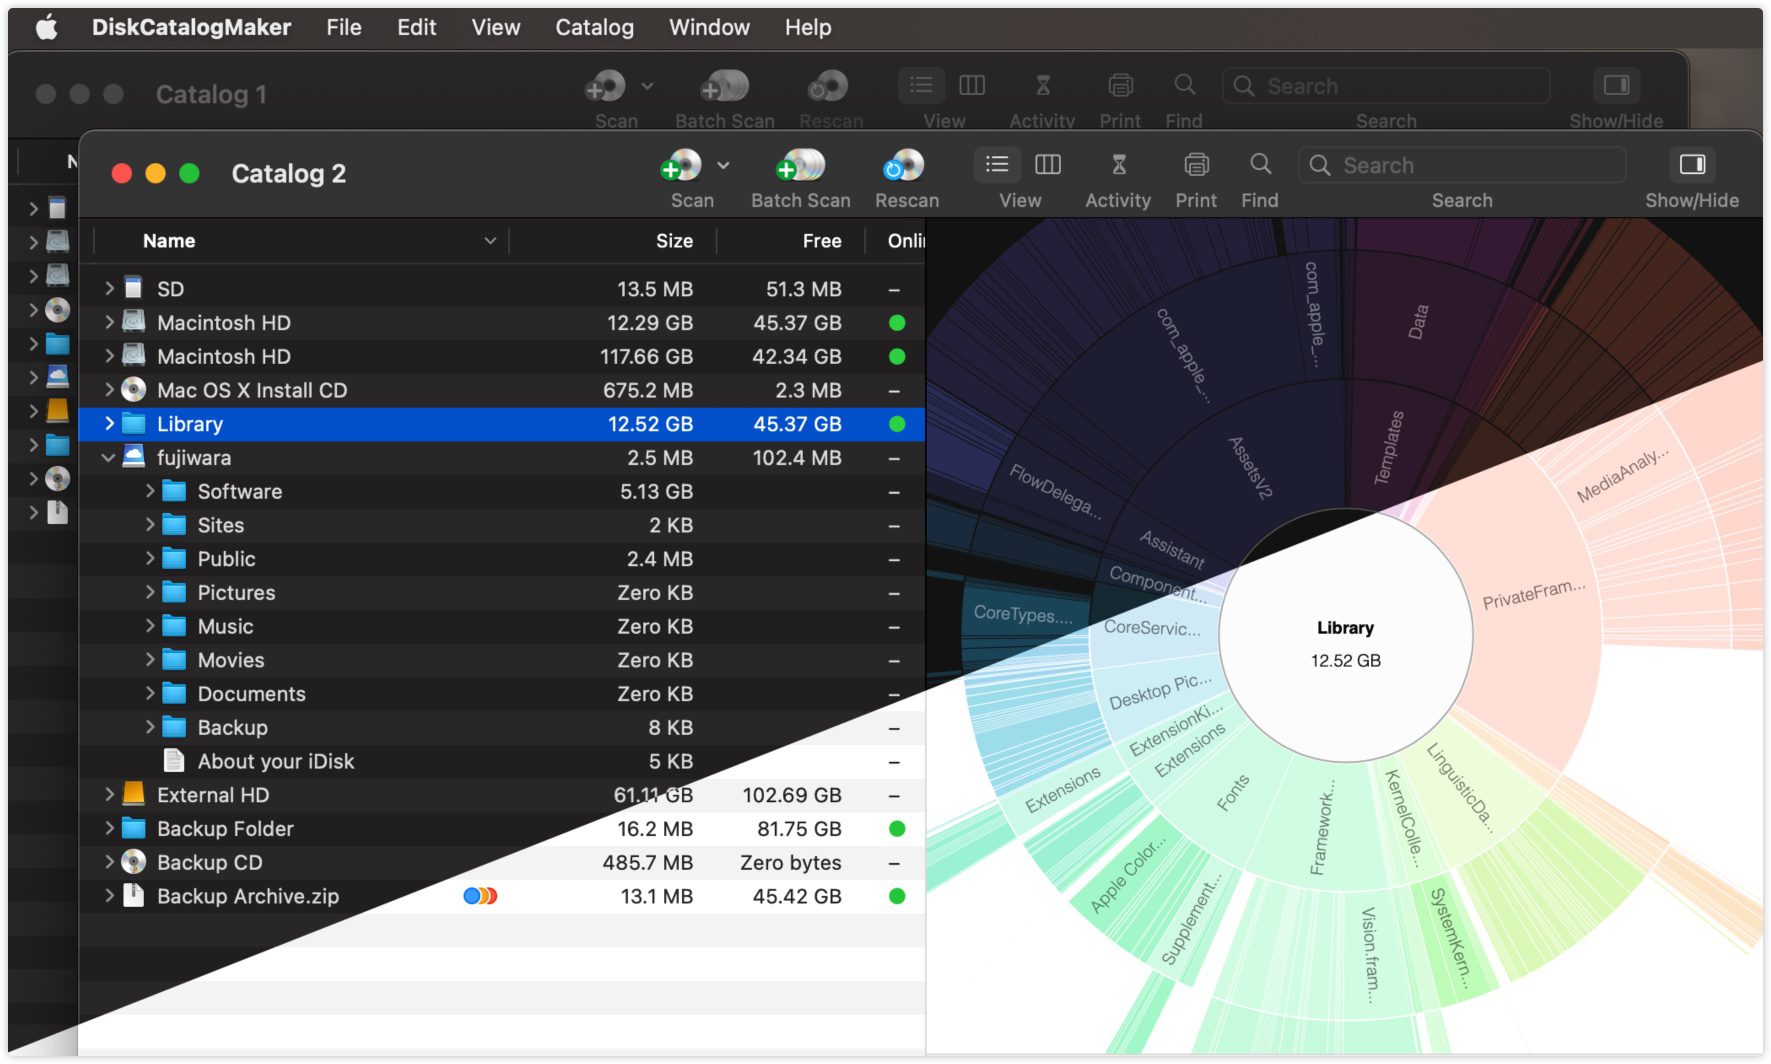Screen dimensions: 1771x1064
Task: Toggle the Show/Hide sidebar in Catalog 2
Action: coord(1691,165)
